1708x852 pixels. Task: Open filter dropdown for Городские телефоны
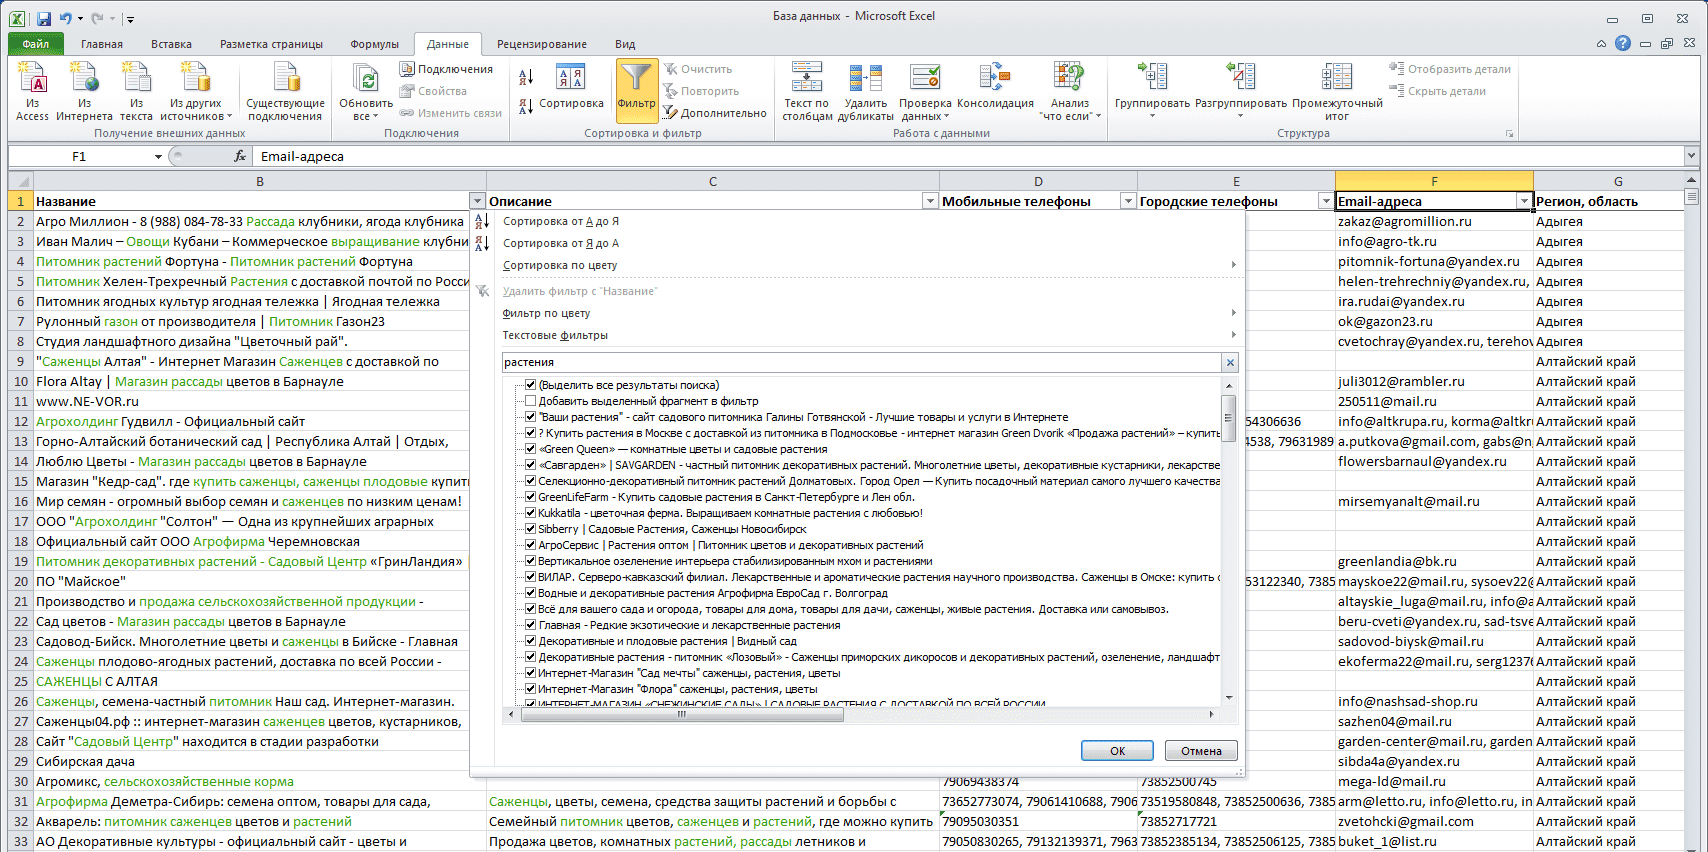click(x=1326, y=201)
